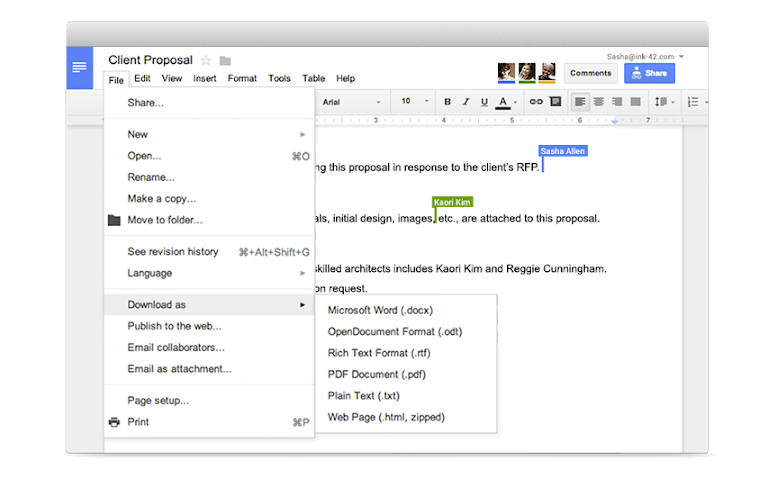Download as Web Page (.html, zipped)
This screenshot has width=768, height=479.
(406, 417)
